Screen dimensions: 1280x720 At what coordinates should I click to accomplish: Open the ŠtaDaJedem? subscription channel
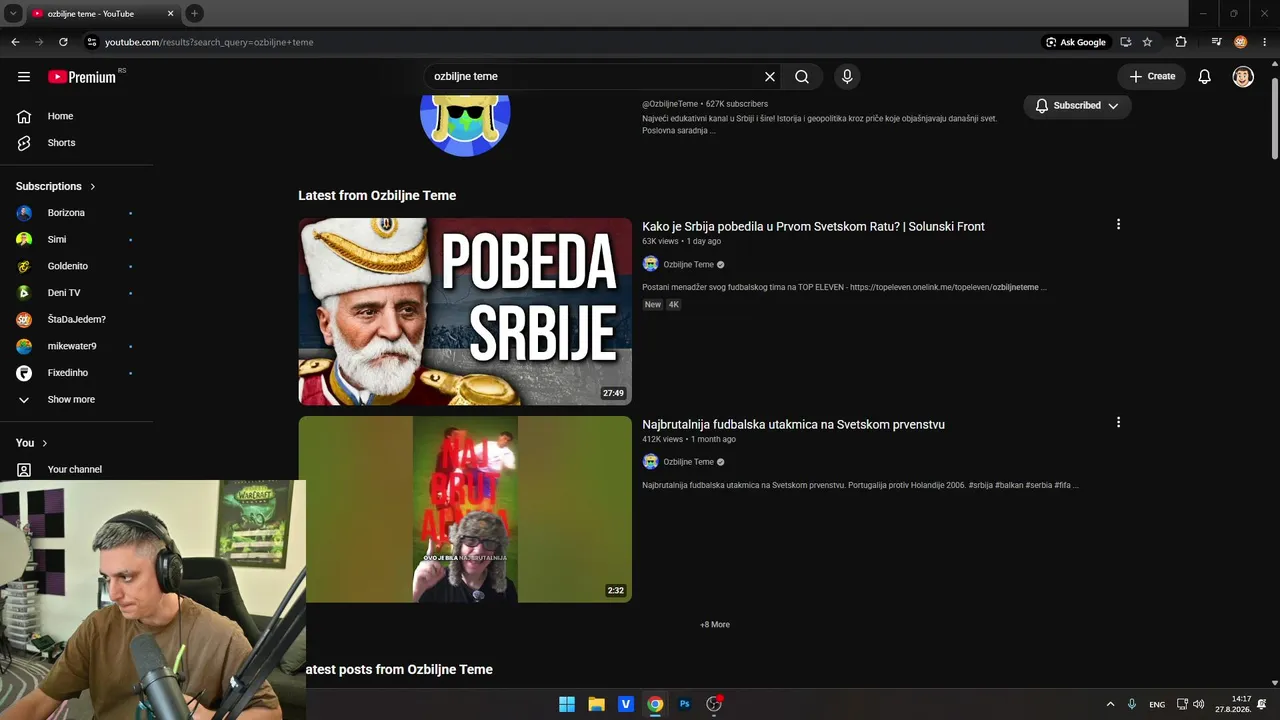(x=77, y=320)
